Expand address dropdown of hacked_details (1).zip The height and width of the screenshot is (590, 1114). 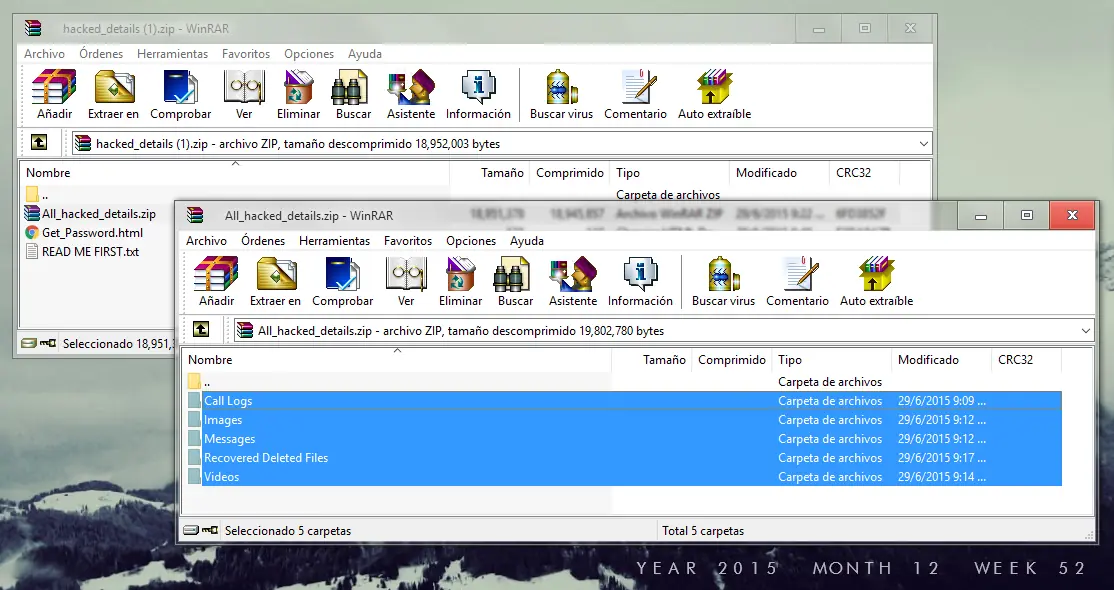(x=923, y=144)
